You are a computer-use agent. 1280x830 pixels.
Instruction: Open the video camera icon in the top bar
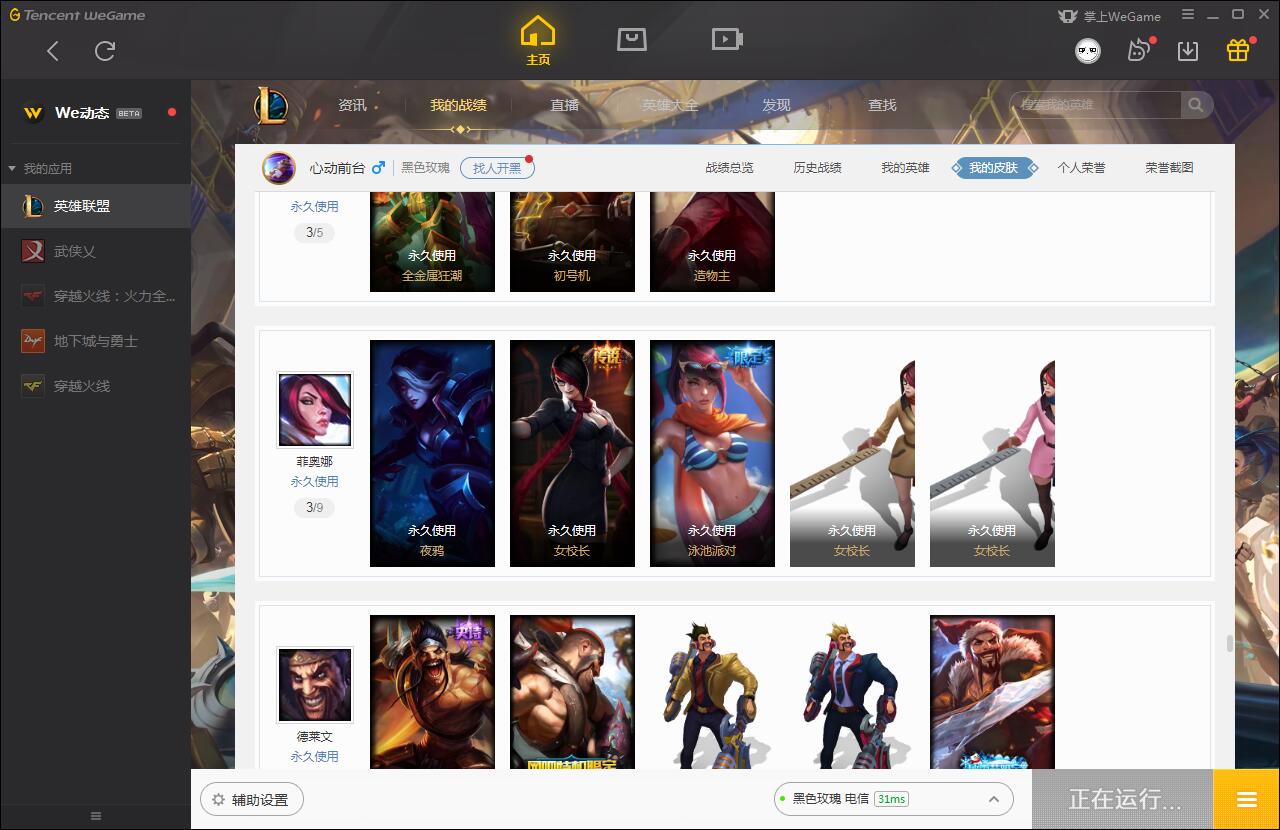[727, 39]
